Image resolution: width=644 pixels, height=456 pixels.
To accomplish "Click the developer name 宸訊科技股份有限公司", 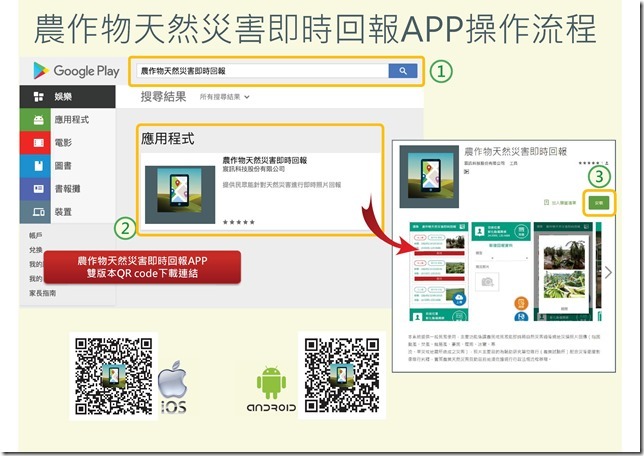I will click(x=254, y=169).
